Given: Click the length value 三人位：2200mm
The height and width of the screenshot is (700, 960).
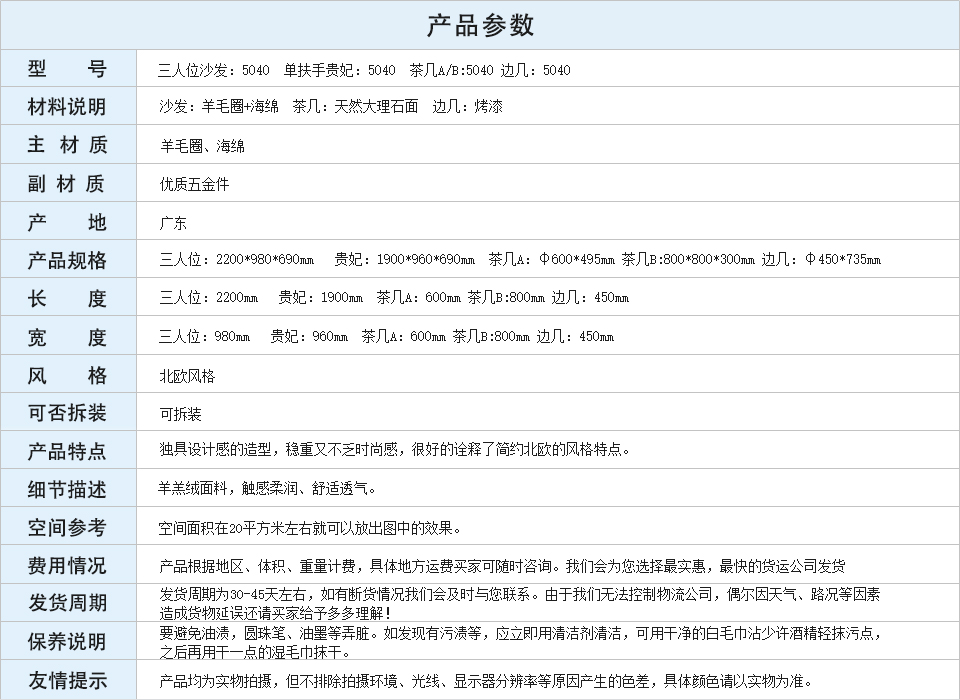Looking at the screenshot, I should [209, 298].
